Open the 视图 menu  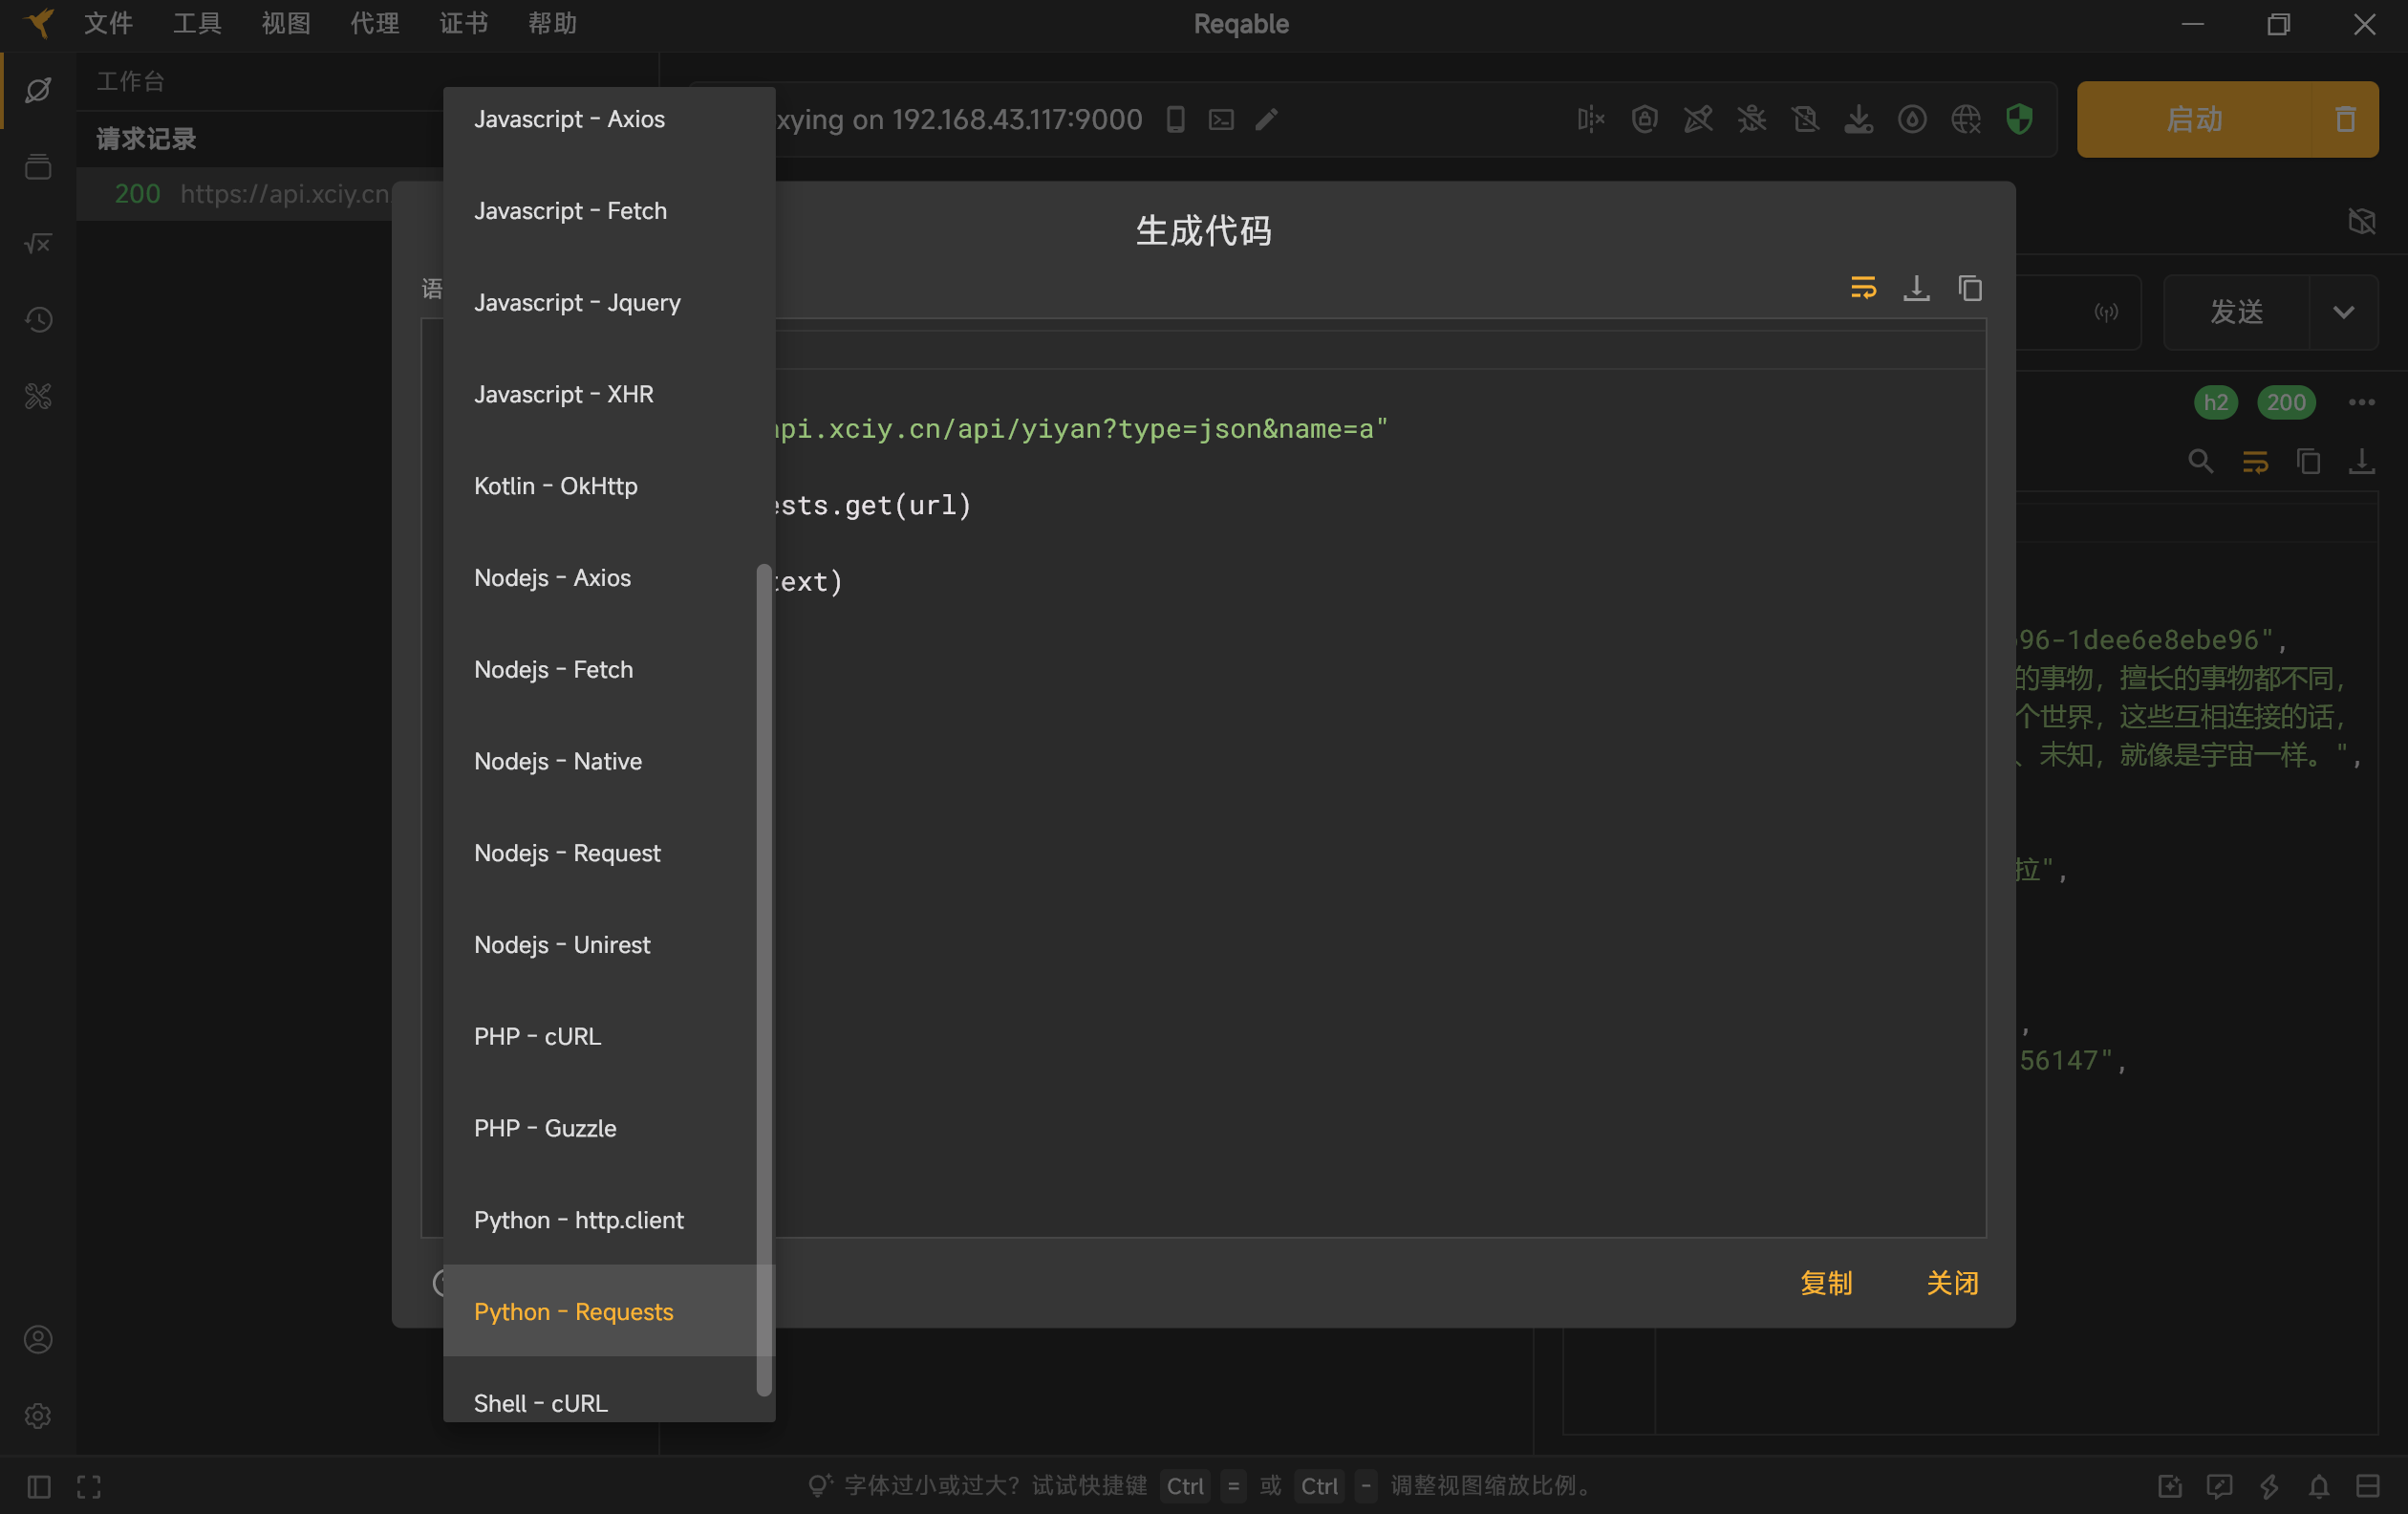(x=286, y=23)
